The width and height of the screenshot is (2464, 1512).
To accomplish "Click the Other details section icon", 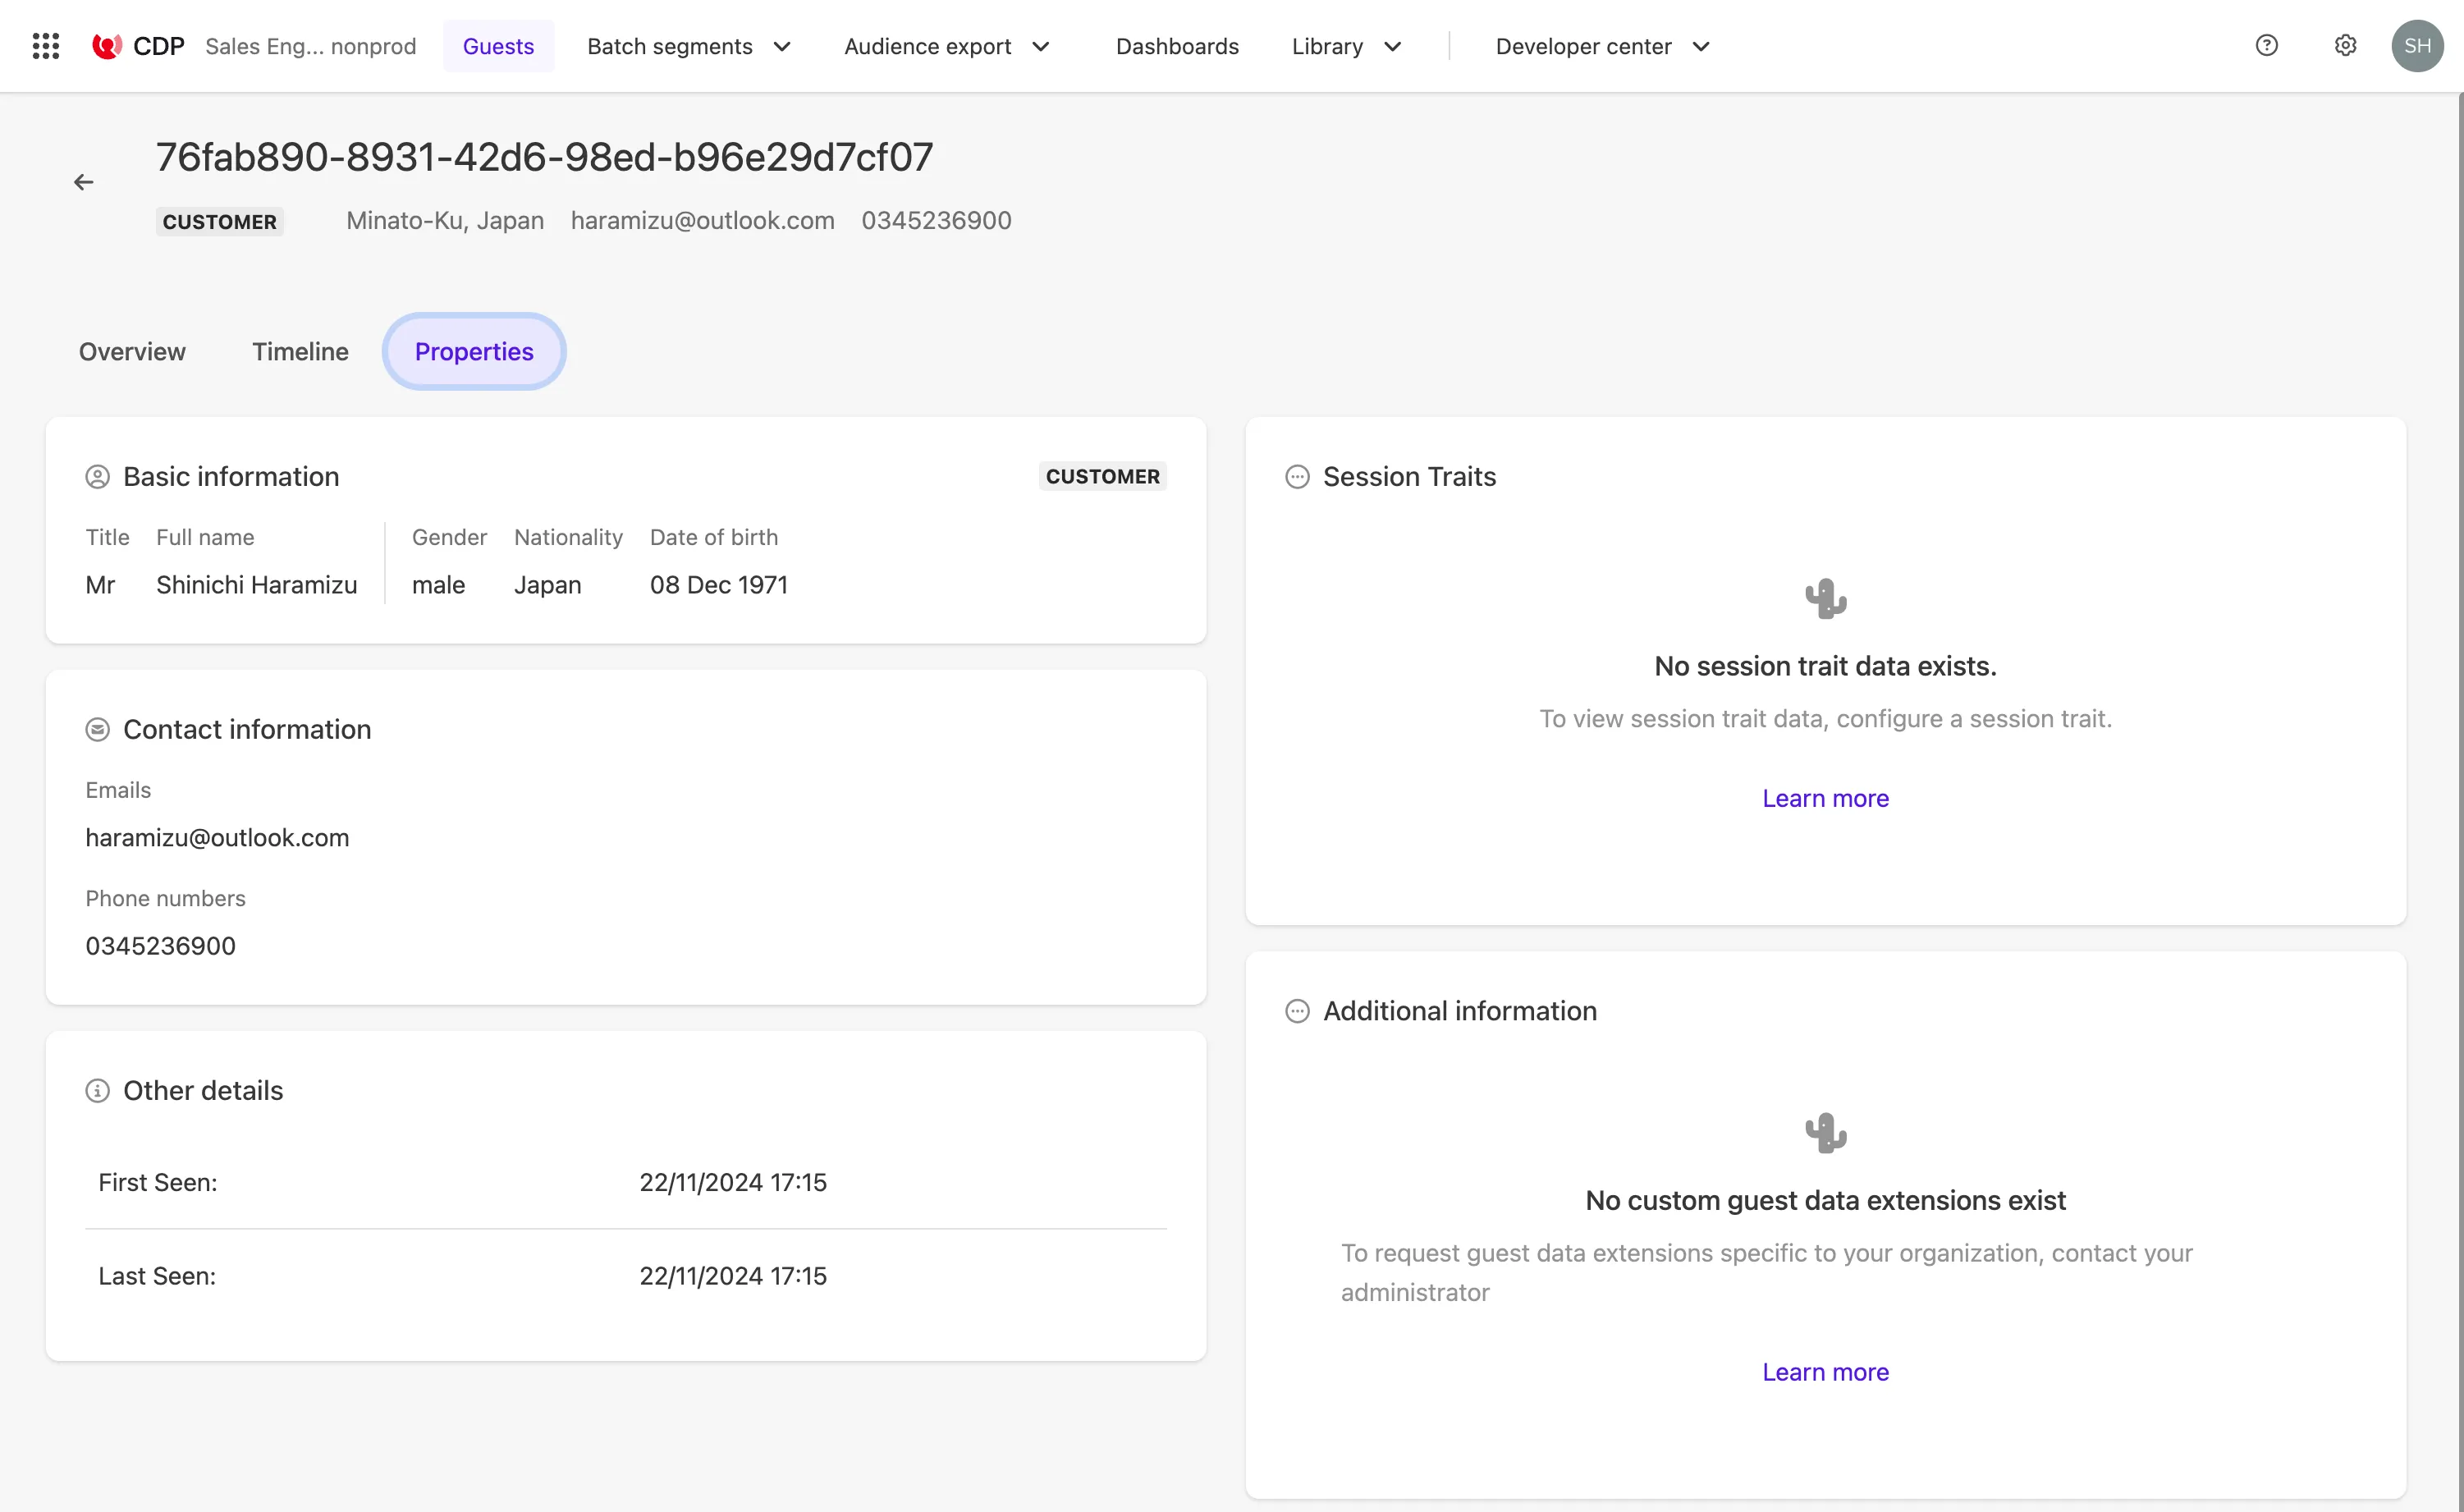I will [x=97, y=1088].
